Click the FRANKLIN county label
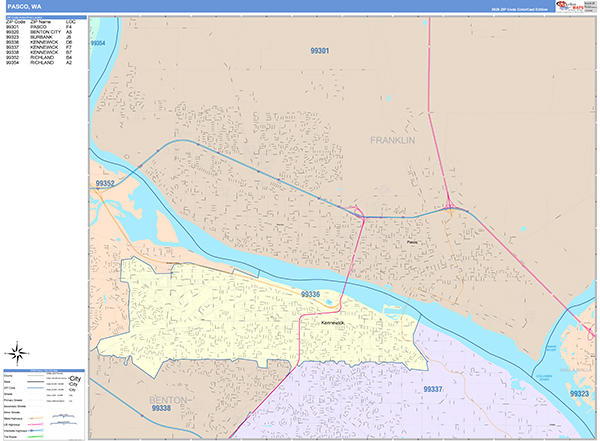Image resolution: width=600 pixels, height=441 pixels. point(392,141)
